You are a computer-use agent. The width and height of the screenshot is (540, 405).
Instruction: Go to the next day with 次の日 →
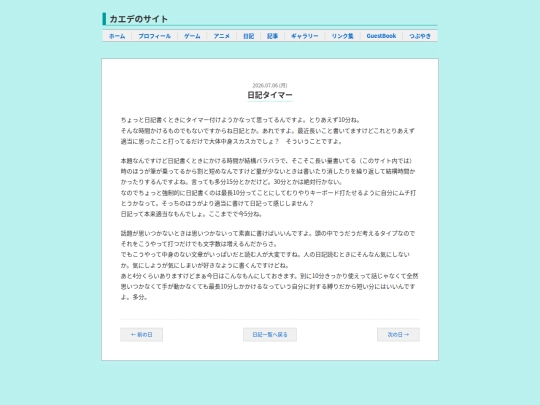point(398,334)
